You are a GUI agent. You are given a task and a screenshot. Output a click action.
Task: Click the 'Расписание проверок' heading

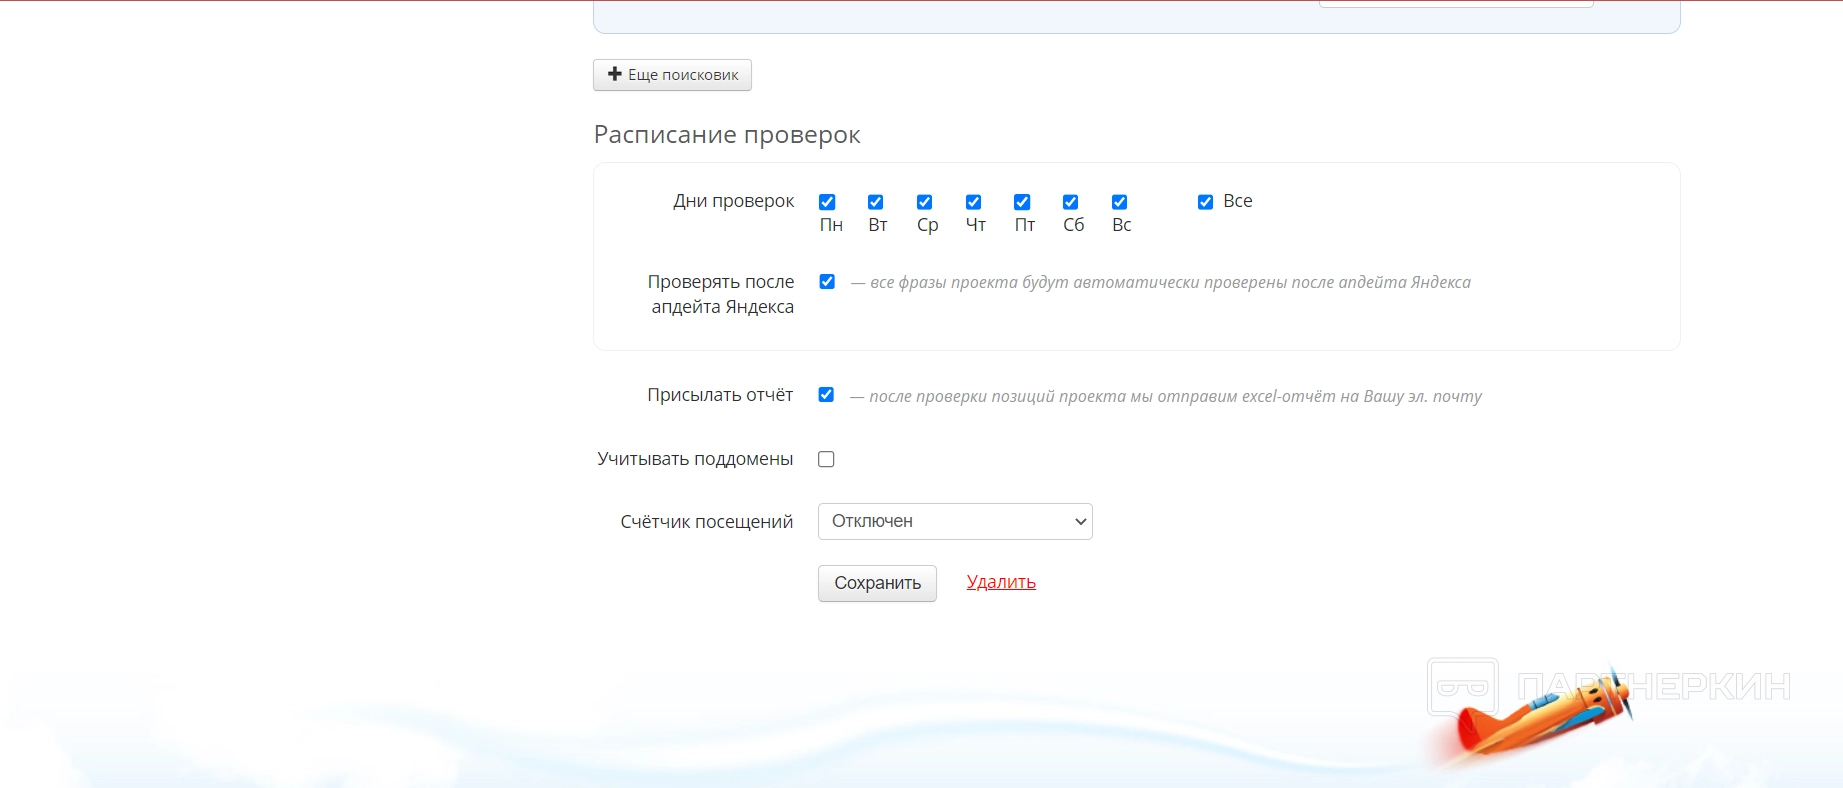(727, 135)
